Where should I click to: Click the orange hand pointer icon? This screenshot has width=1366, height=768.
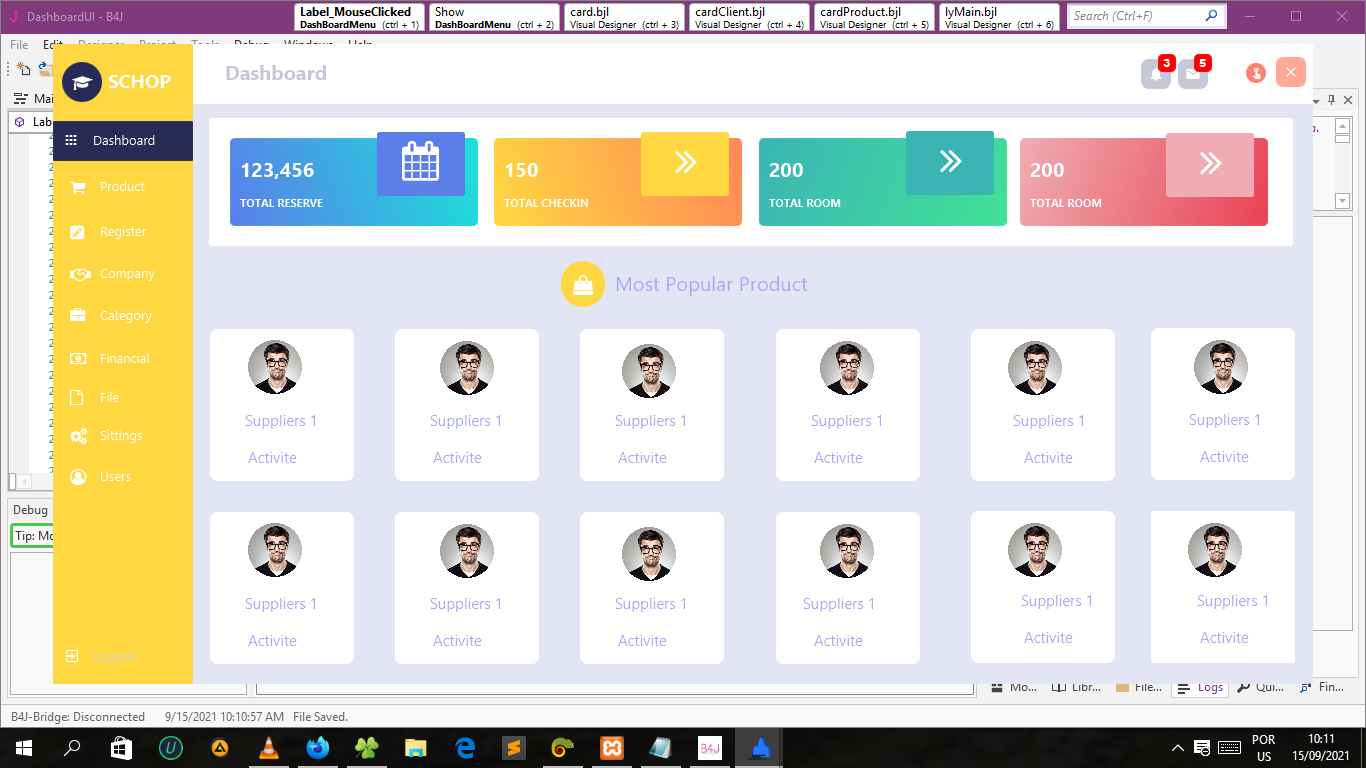(x=1256, y=73)
